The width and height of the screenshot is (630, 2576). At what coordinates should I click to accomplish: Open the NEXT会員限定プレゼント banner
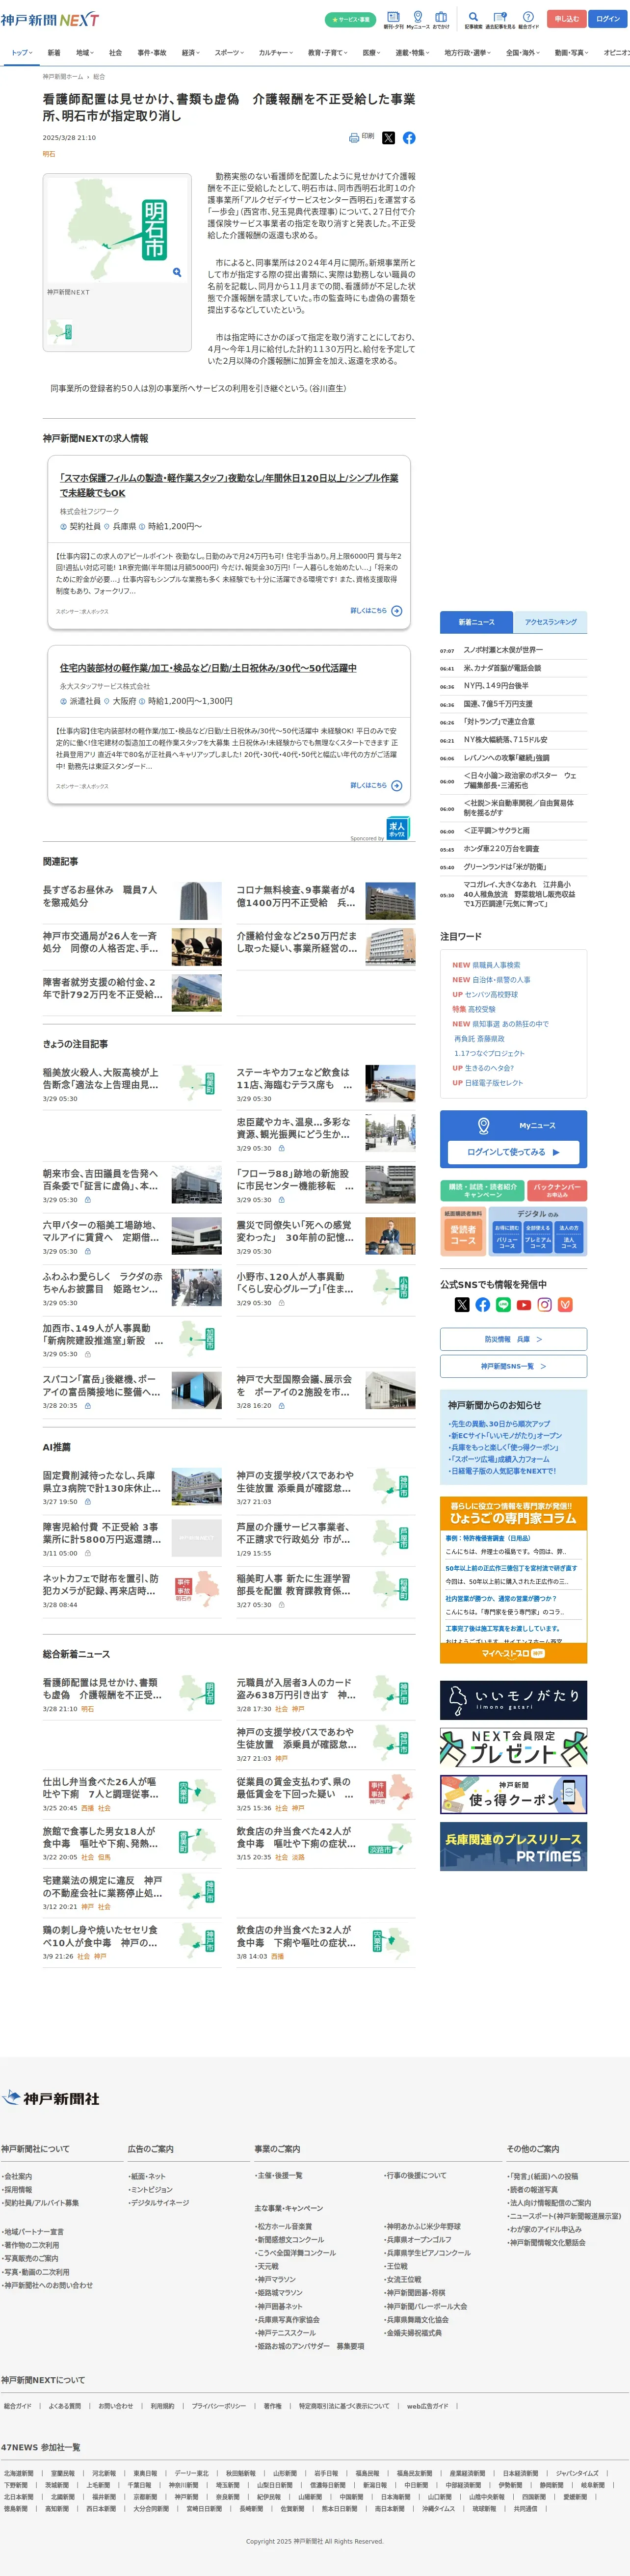tap(514, 1747)
